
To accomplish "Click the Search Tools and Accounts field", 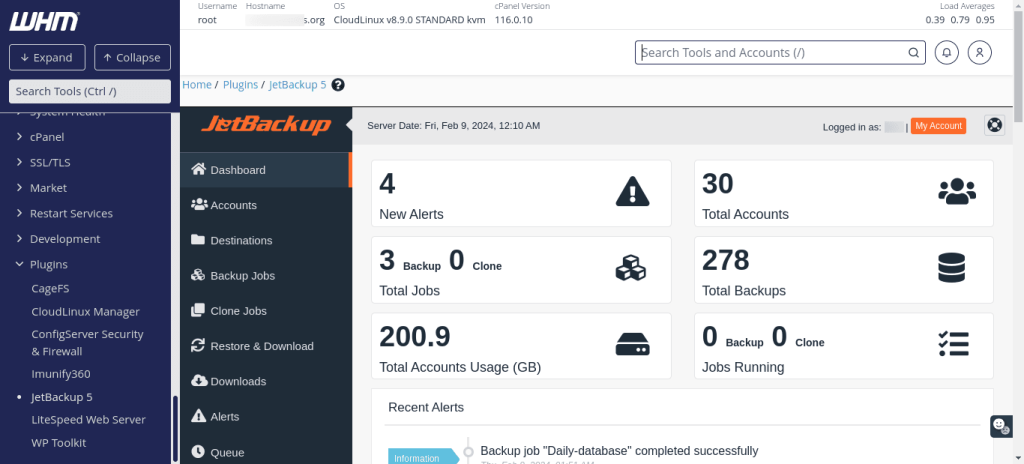I will [x=772, y=53].
